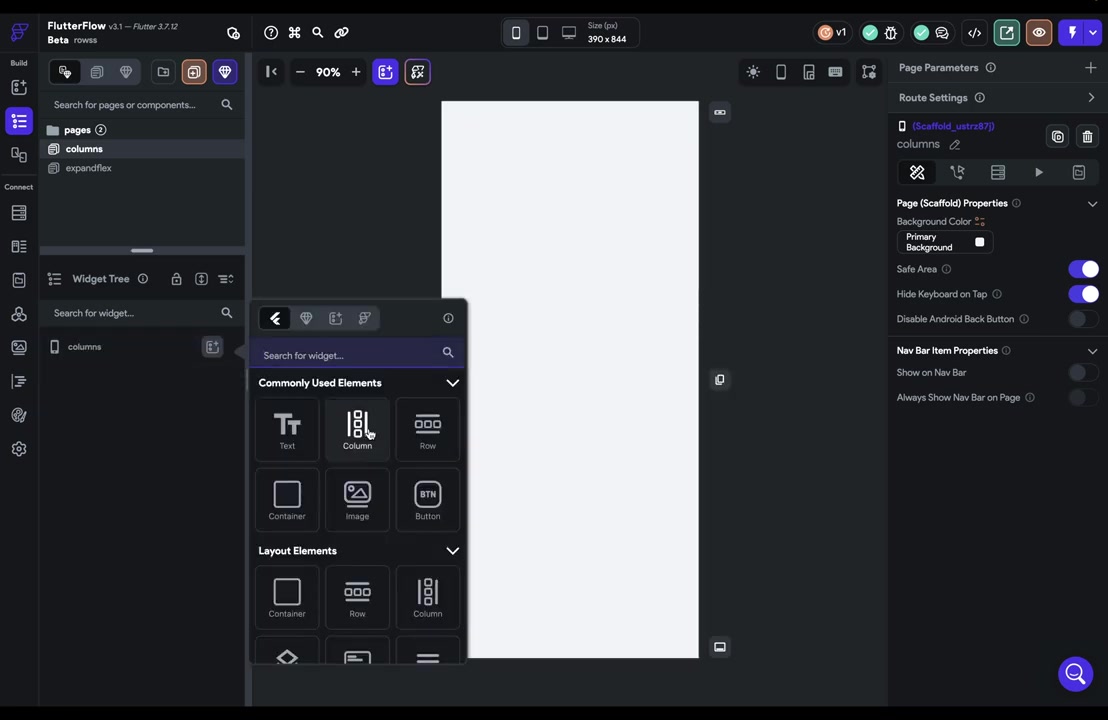Toggle Hide Keyboard on Tap switch

tap(1083, 294)
